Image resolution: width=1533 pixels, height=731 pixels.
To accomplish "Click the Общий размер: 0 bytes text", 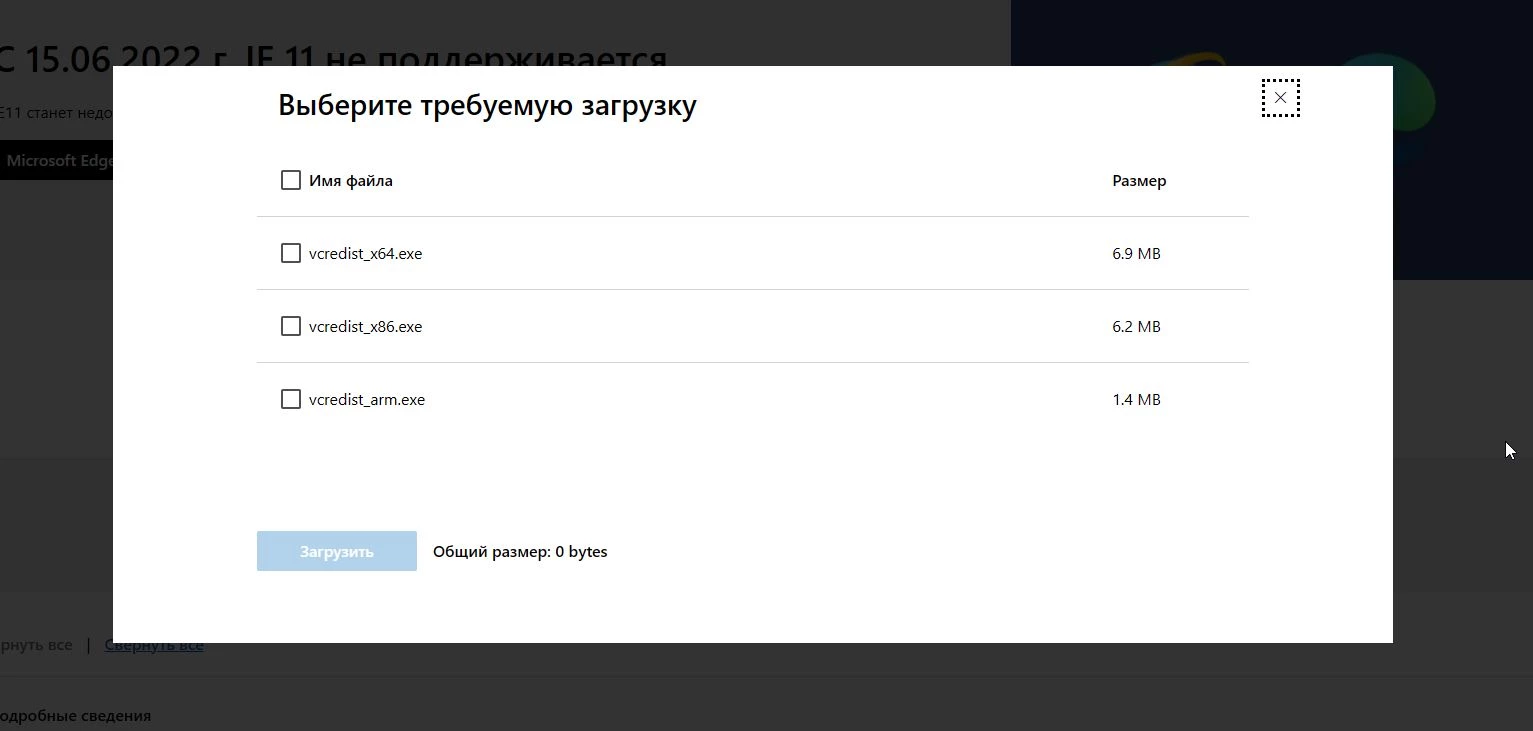I will pos(520,552).
